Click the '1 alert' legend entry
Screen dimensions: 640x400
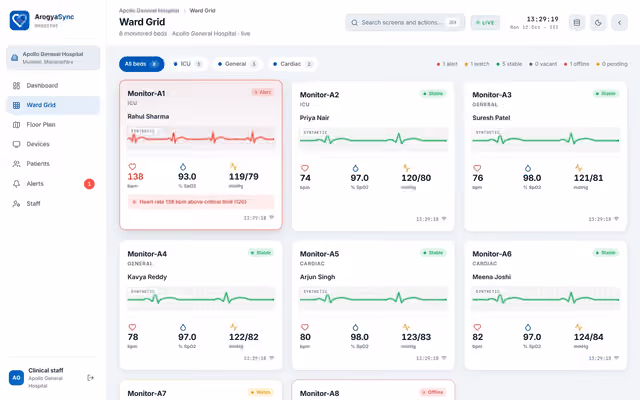pyautogui.click(x=447, y=64)
